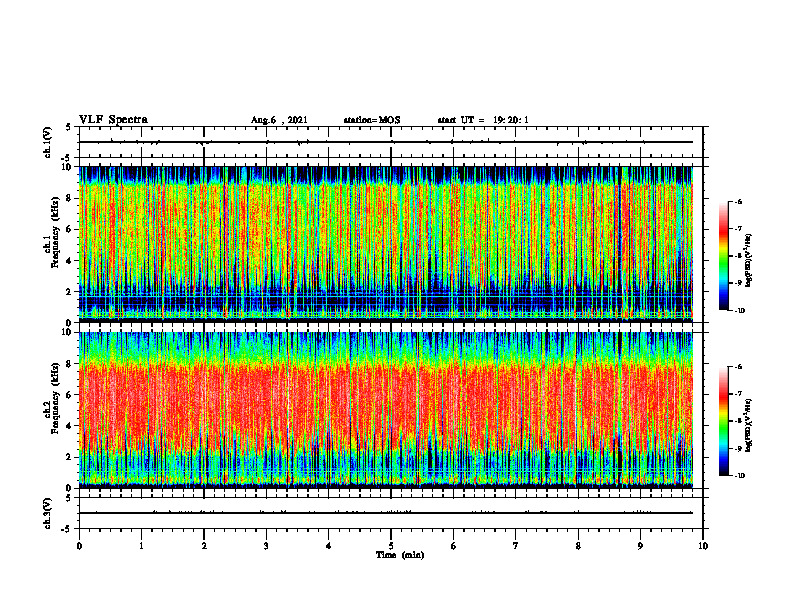Click the ch.1(V) axis tick label "5"

pyautogui.click(x=68, y=127)
